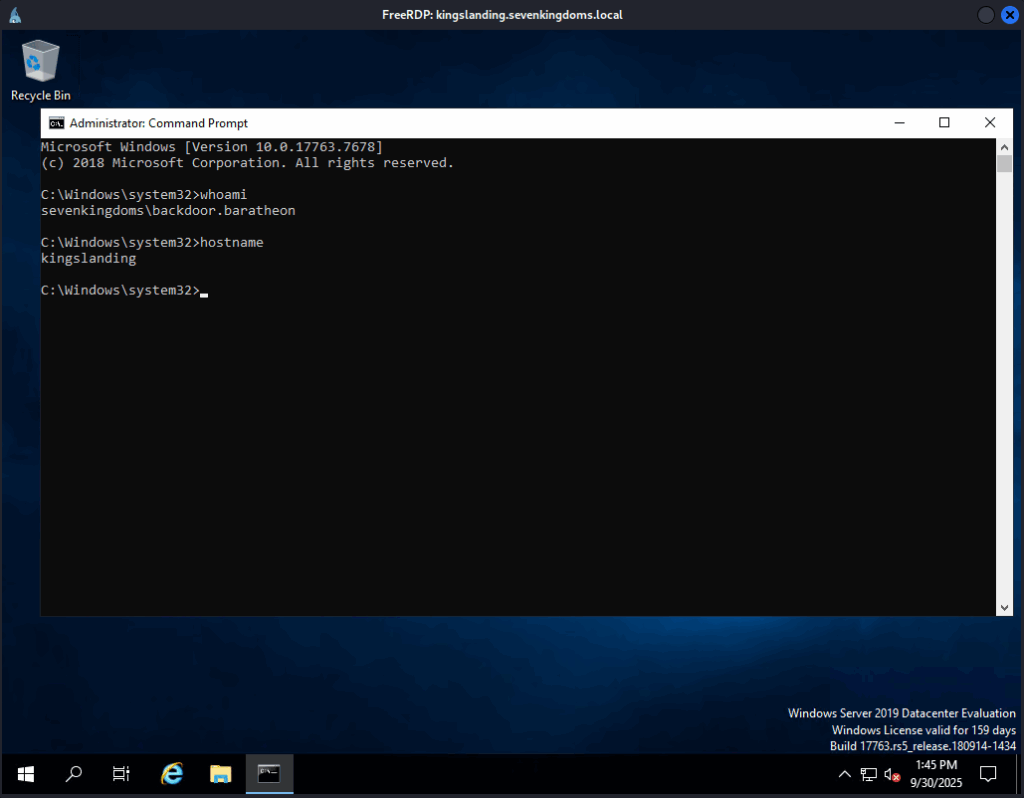The width and height of the screenshot is (1024, 798).
Task: Click the Command Prompt scrollbar up arrow
Action: coord(1004,146)
